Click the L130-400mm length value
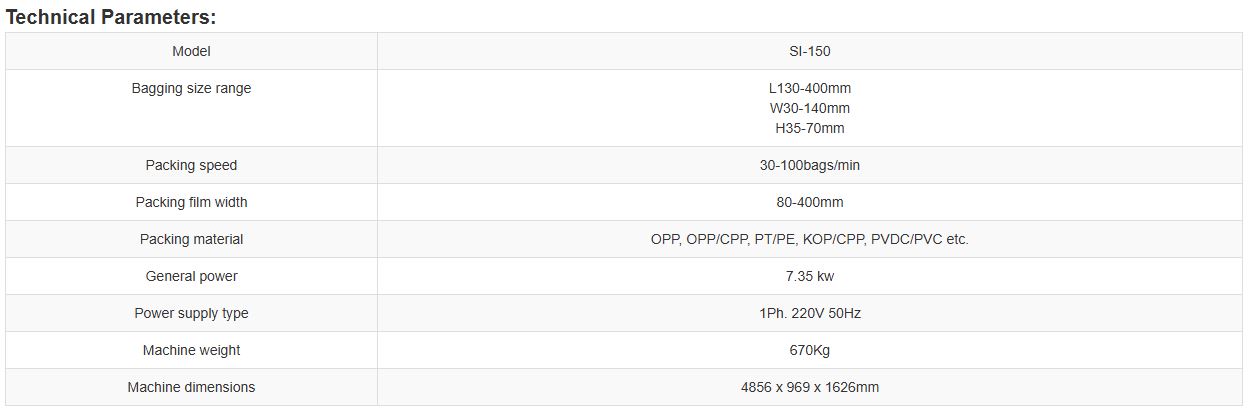The height and width of the screenshot is (414, 1252). 809,88
